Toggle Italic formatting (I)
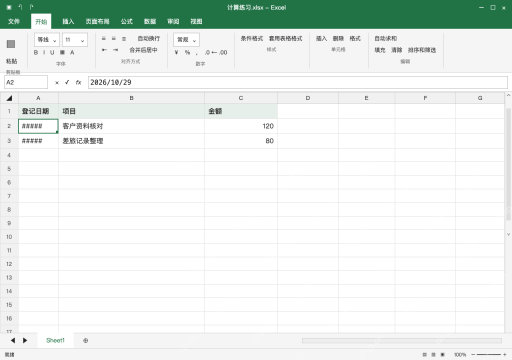This screenshot has width=512, height=360. pyautogui.click(x=44, y=52)
